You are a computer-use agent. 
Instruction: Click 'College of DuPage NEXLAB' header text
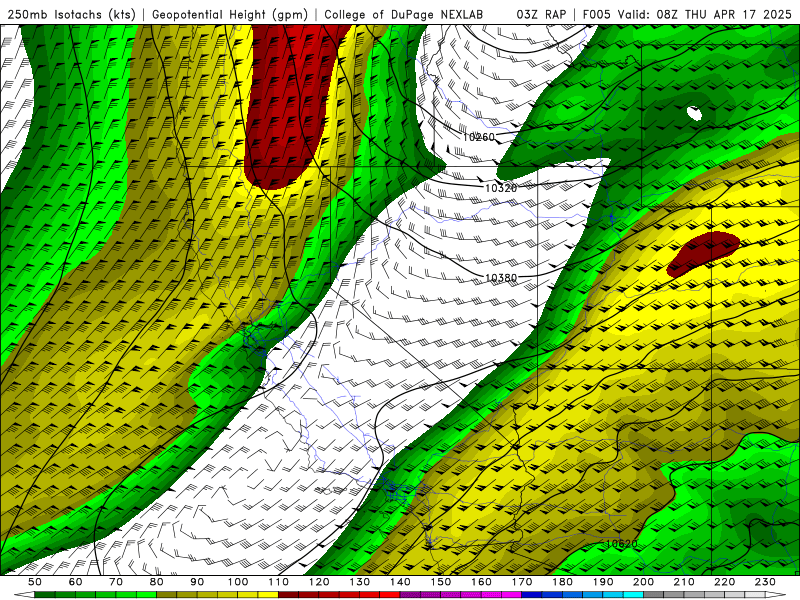pyautogui.click(x=404, y=15)
